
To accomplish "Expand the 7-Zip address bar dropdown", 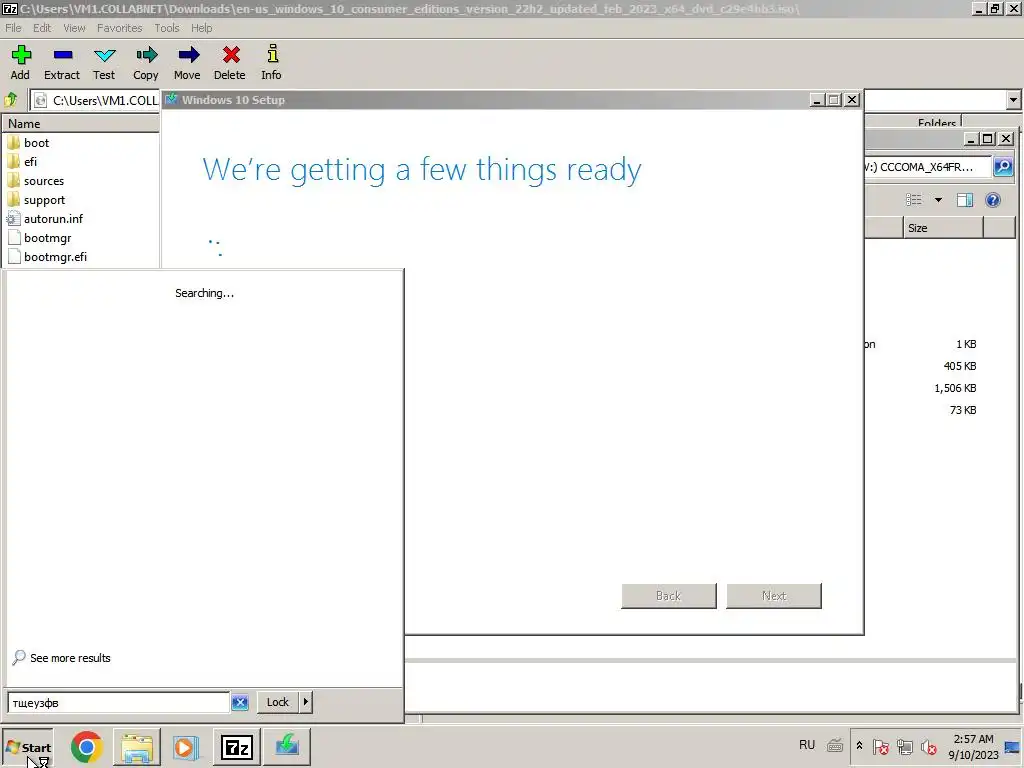I will (1013, 101).
